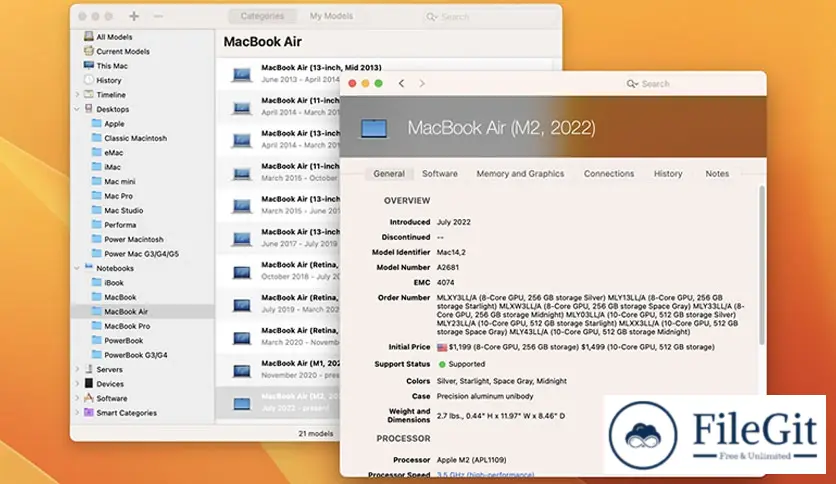Click the "21 models" status text
This screenshot has width=836, height=484.
316,433
